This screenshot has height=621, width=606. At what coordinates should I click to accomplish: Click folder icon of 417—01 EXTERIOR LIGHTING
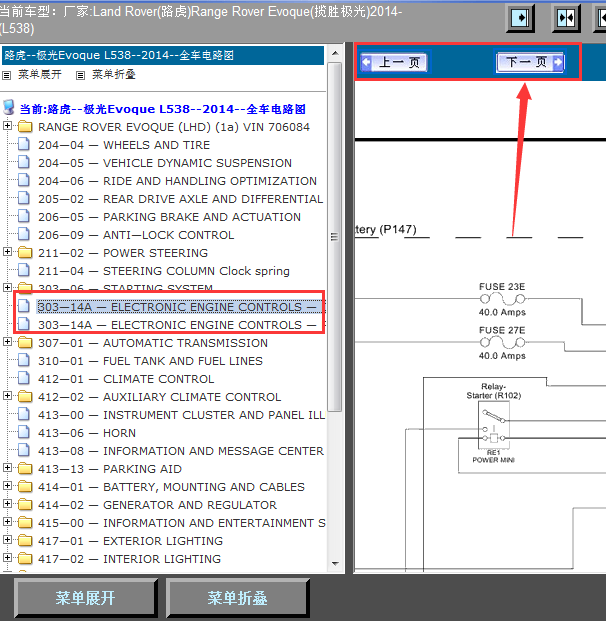tap(25, 541)
